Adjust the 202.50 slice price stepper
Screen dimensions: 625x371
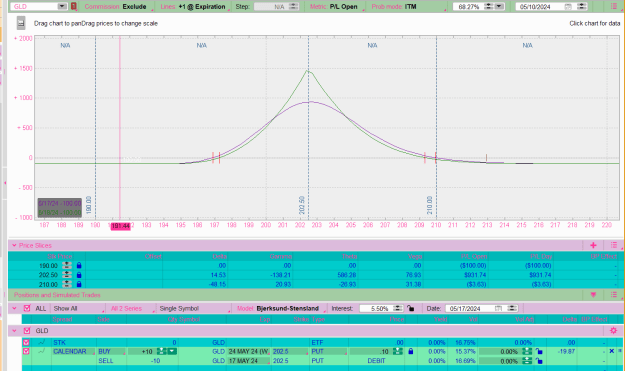point(67,275)
